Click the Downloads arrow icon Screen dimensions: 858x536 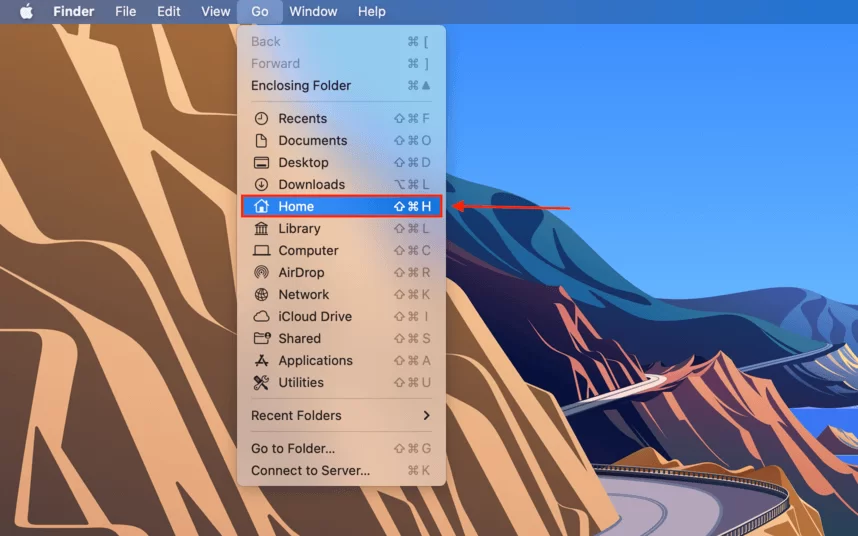click(262, 184)
